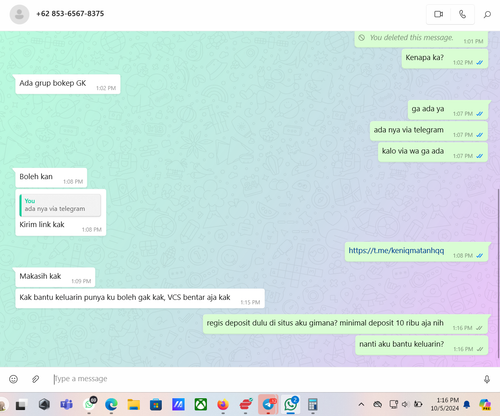Open Copilot from the taskbar corner

click(x=484, y=405)
